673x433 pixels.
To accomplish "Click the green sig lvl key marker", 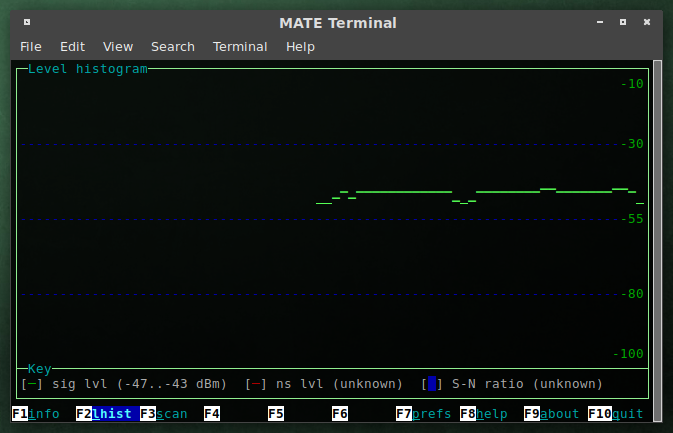I will [x=32, y=384].
